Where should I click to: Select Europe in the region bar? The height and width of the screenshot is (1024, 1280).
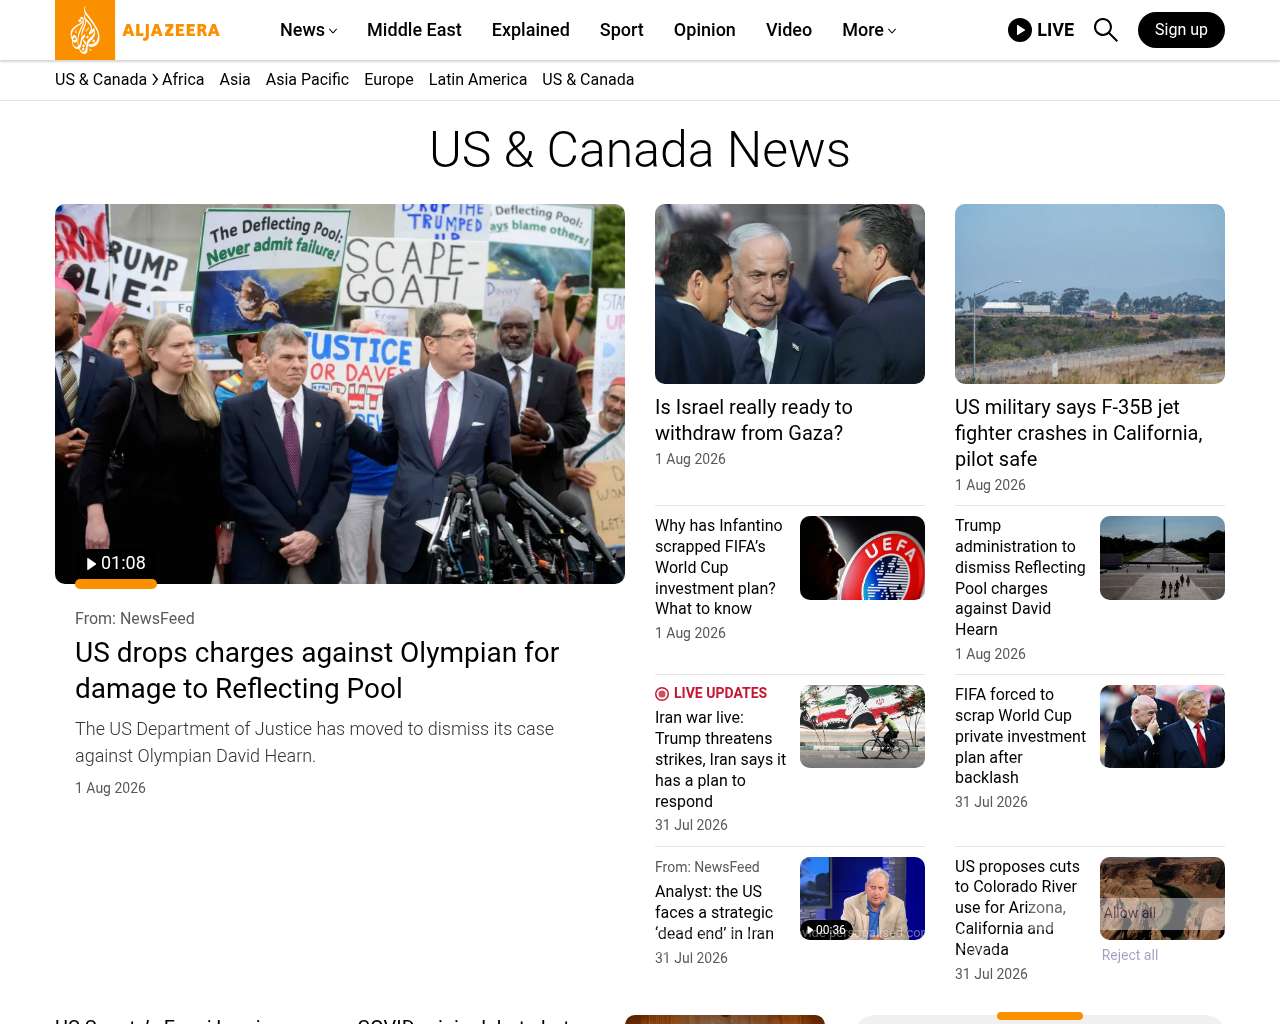coord(389,80)
